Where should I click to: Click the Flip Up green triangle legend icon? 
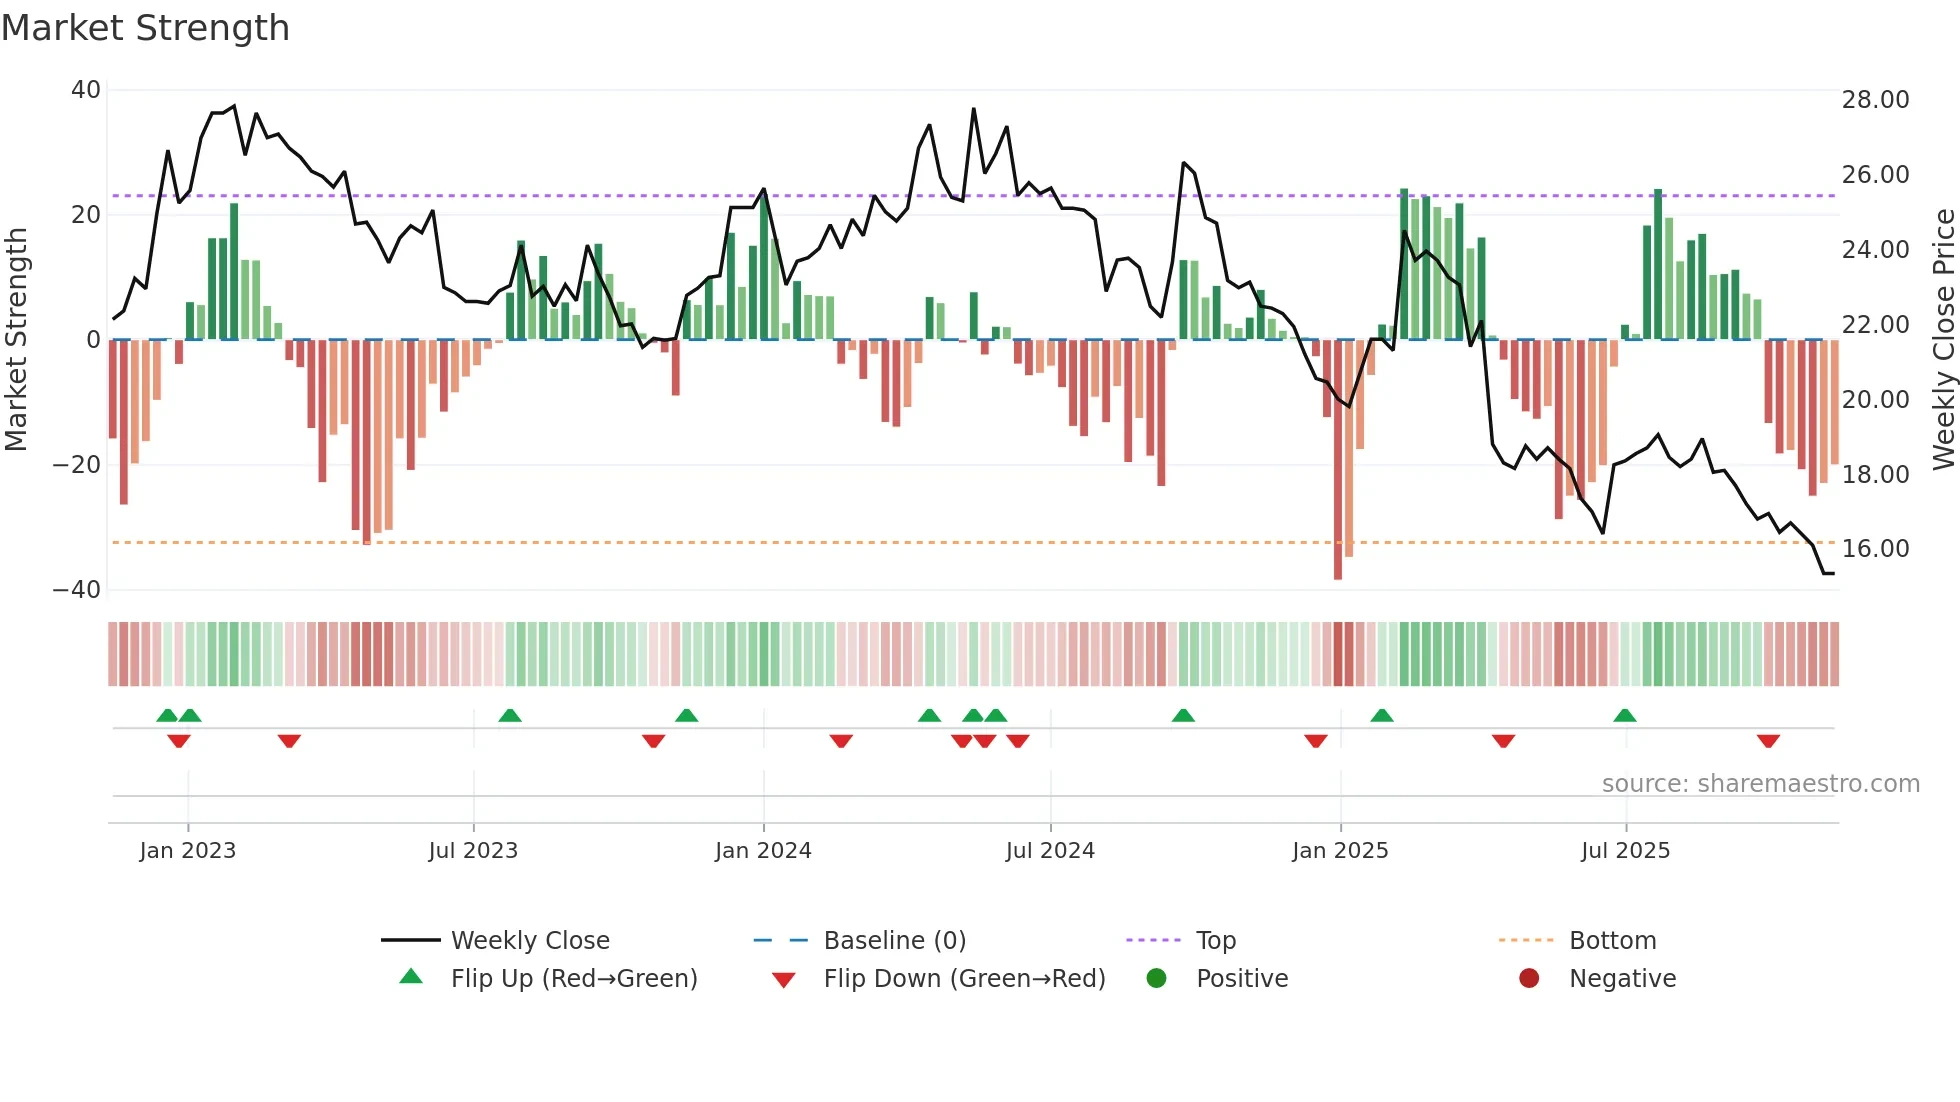pyautogui.click(x=411, y=977)
